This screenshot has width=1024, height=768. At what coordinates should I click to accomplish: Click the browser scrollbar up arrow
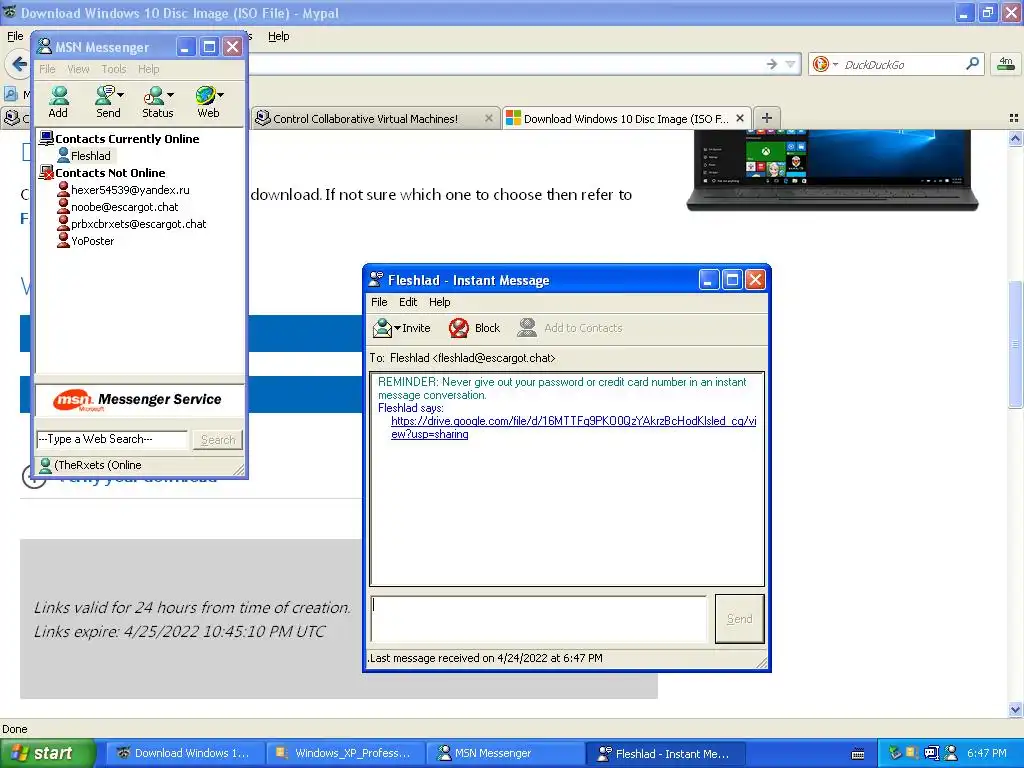coord(1015,138)
